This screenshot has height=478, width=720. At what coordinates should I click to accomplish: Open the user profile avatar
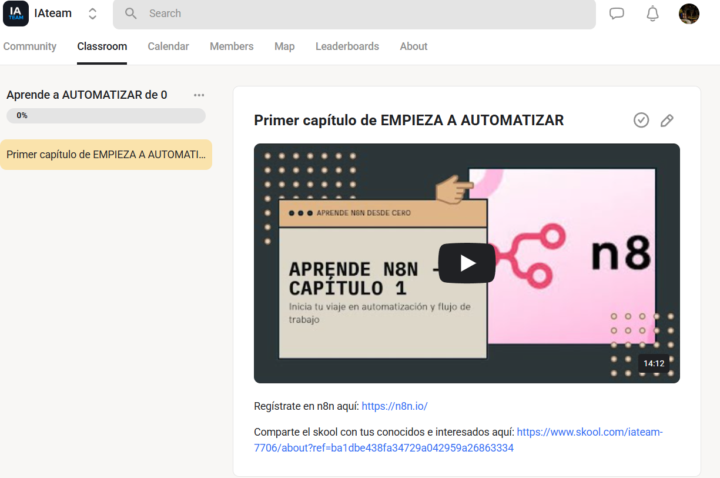(689, 14)
